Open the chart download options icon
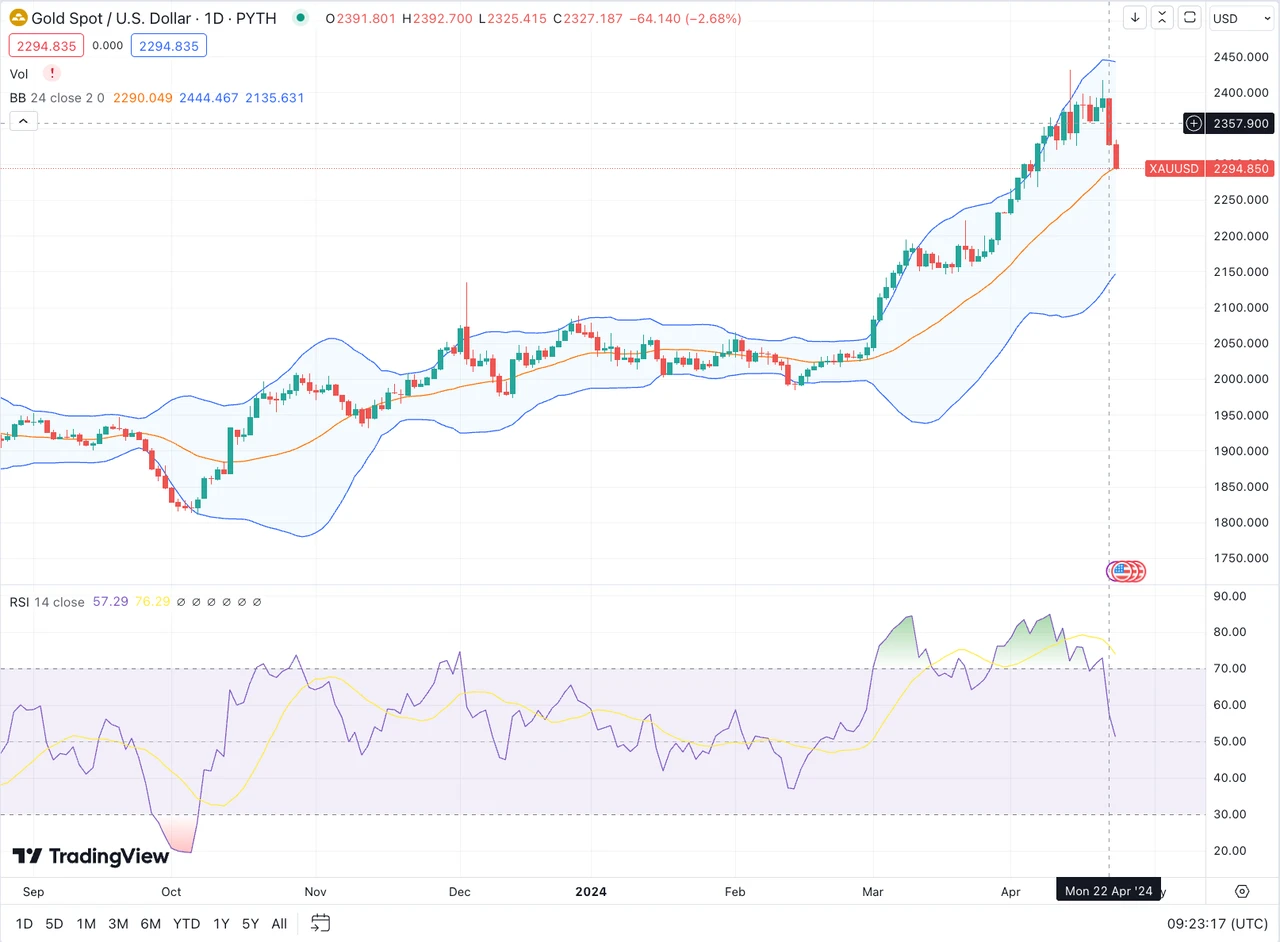 click(x=1134, y=17)
